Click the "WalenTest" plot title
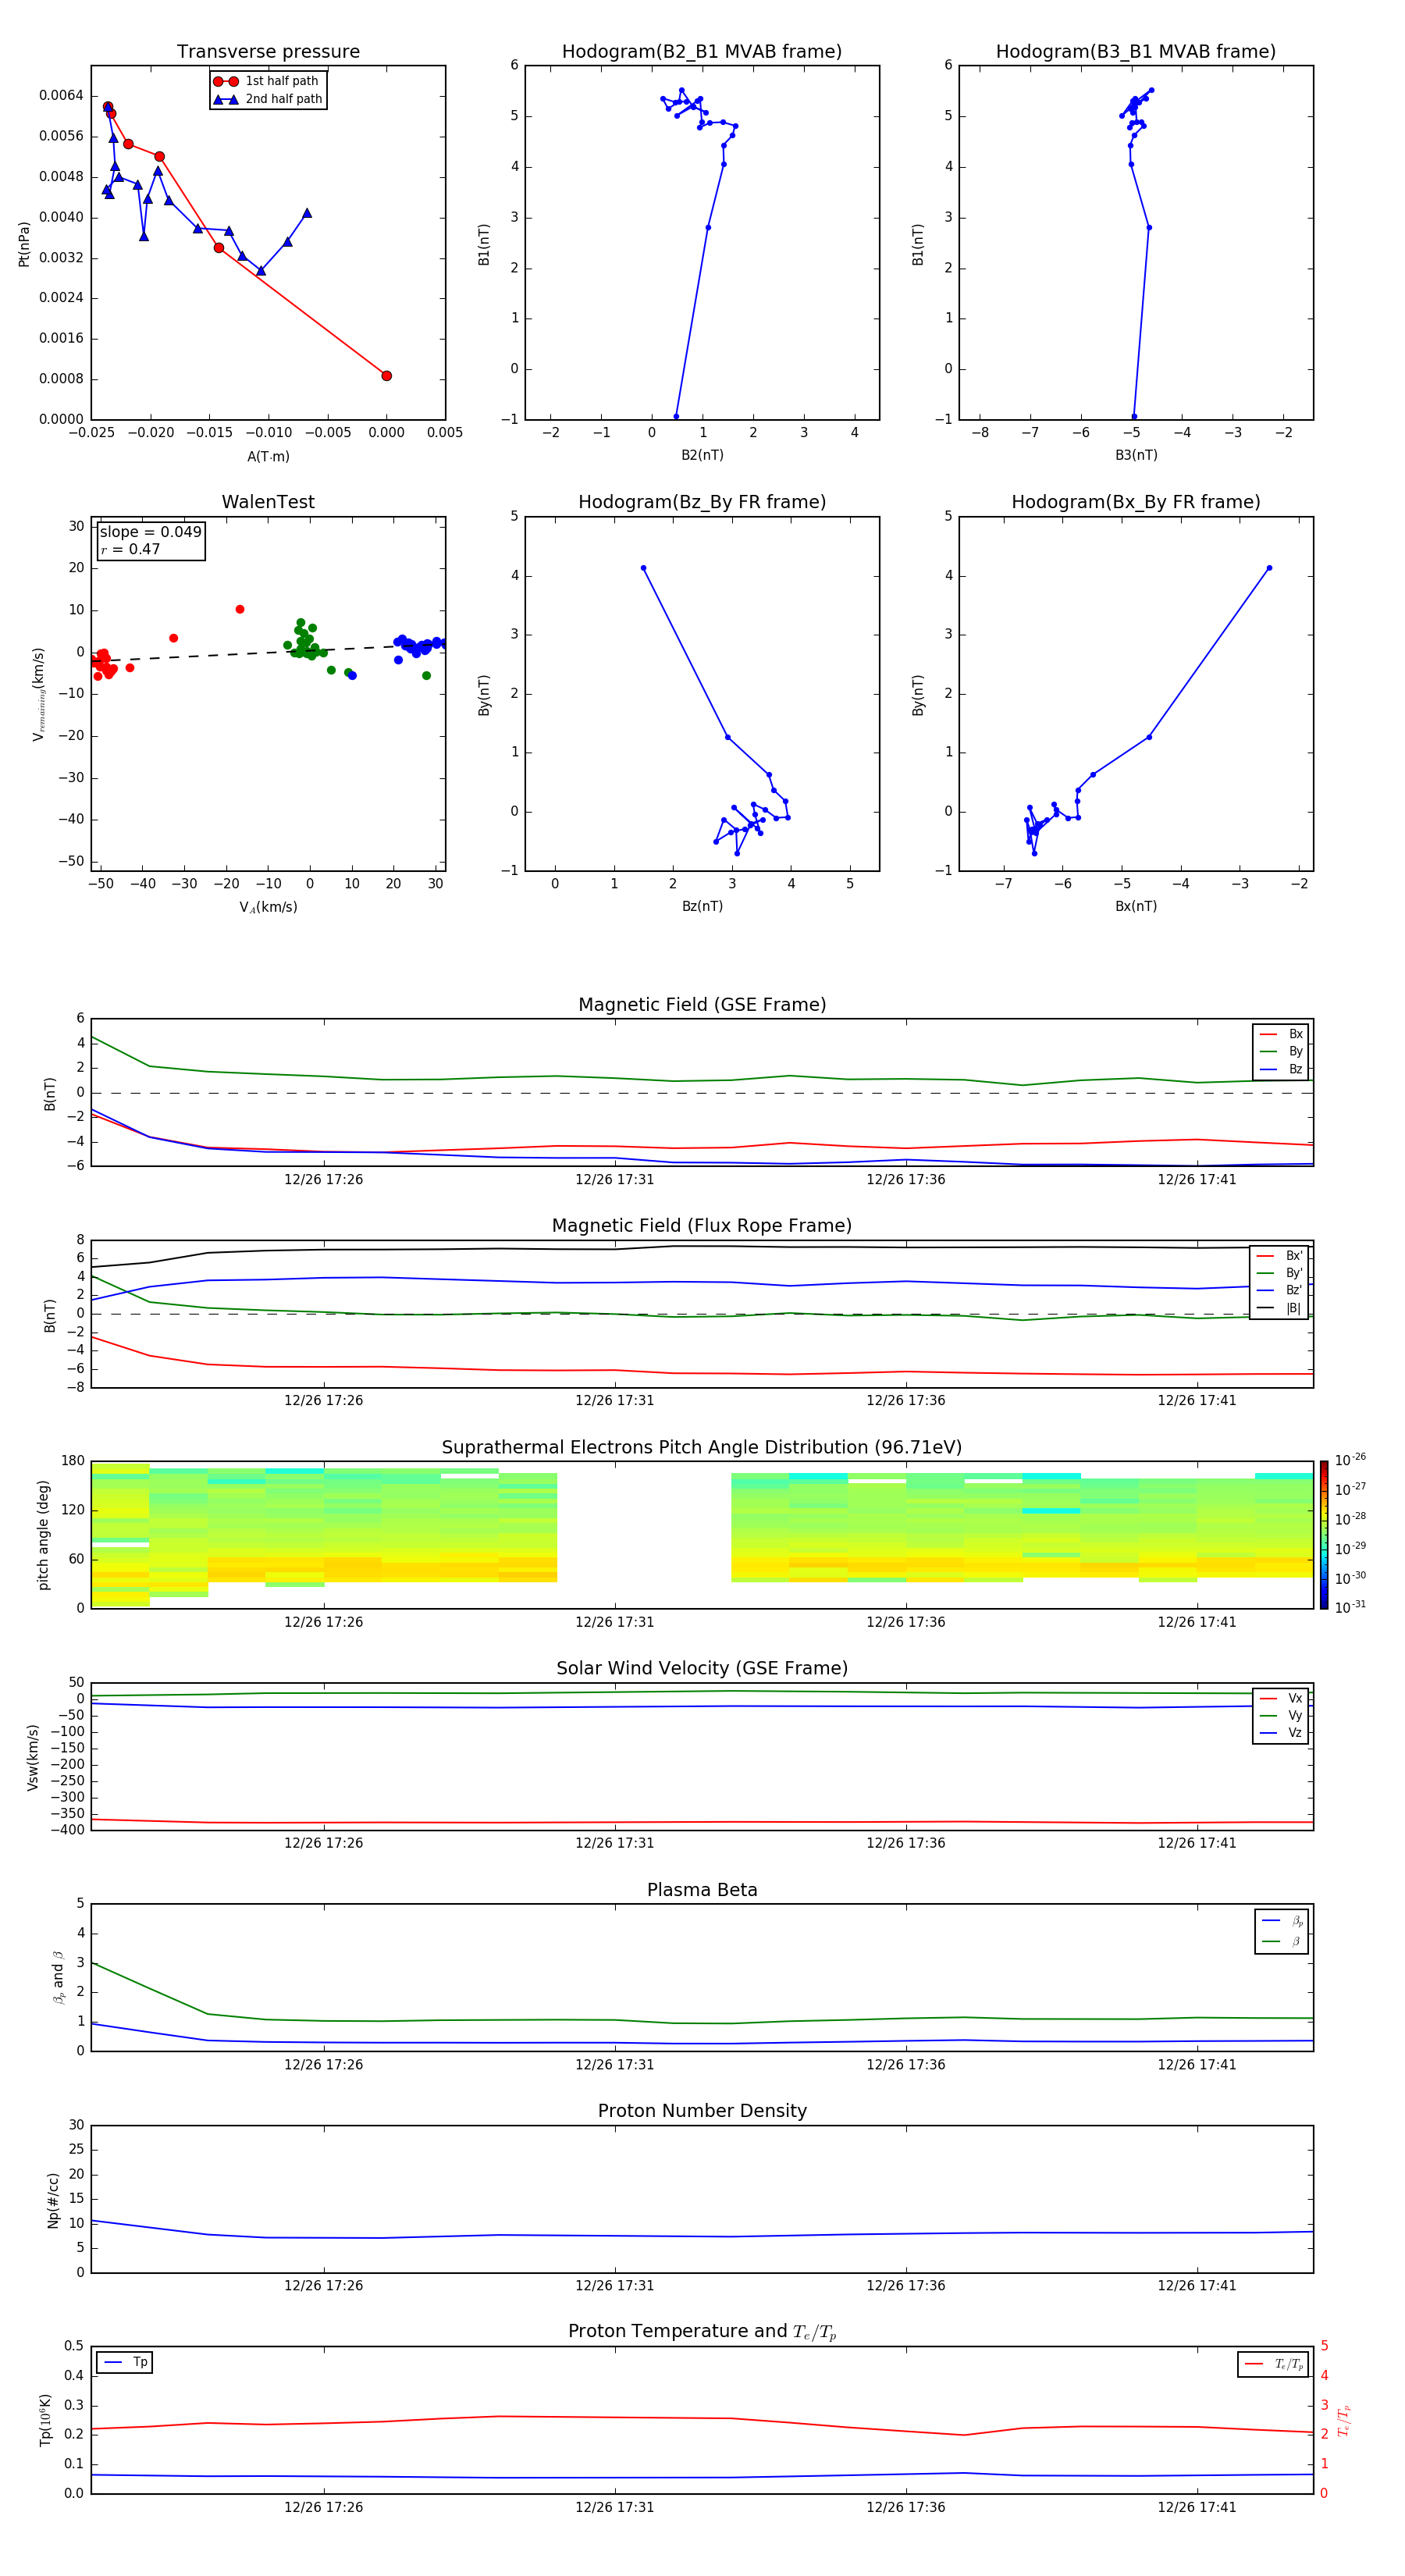Viewport: 1405px width, 2576px height. point(268,502)
